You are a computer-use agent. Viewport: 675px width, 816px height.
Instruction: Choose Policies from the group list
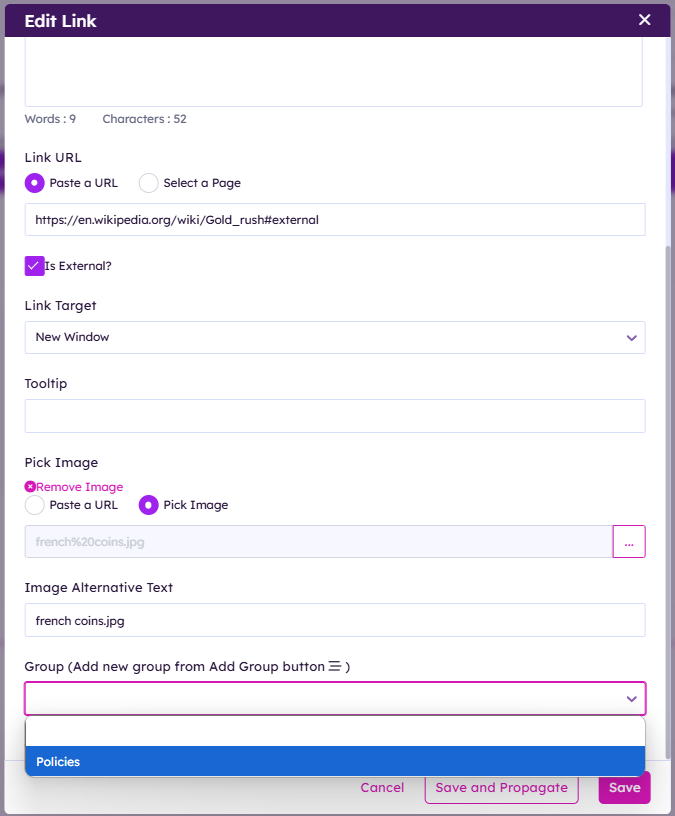(334, 762)
